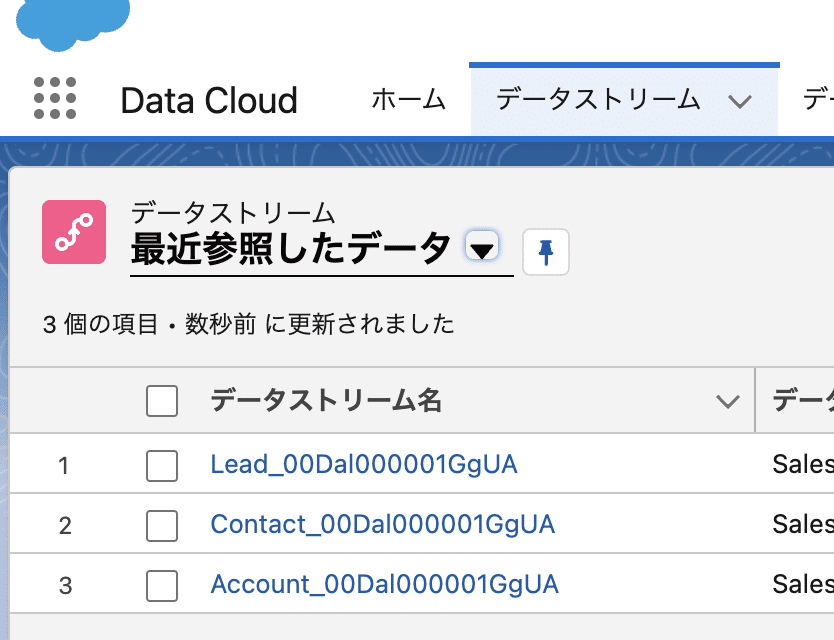Check the Lead_00Dal000001GgUA row checkbox
The width and height of the screenshot is (834, 640).
tap(162, 466)
